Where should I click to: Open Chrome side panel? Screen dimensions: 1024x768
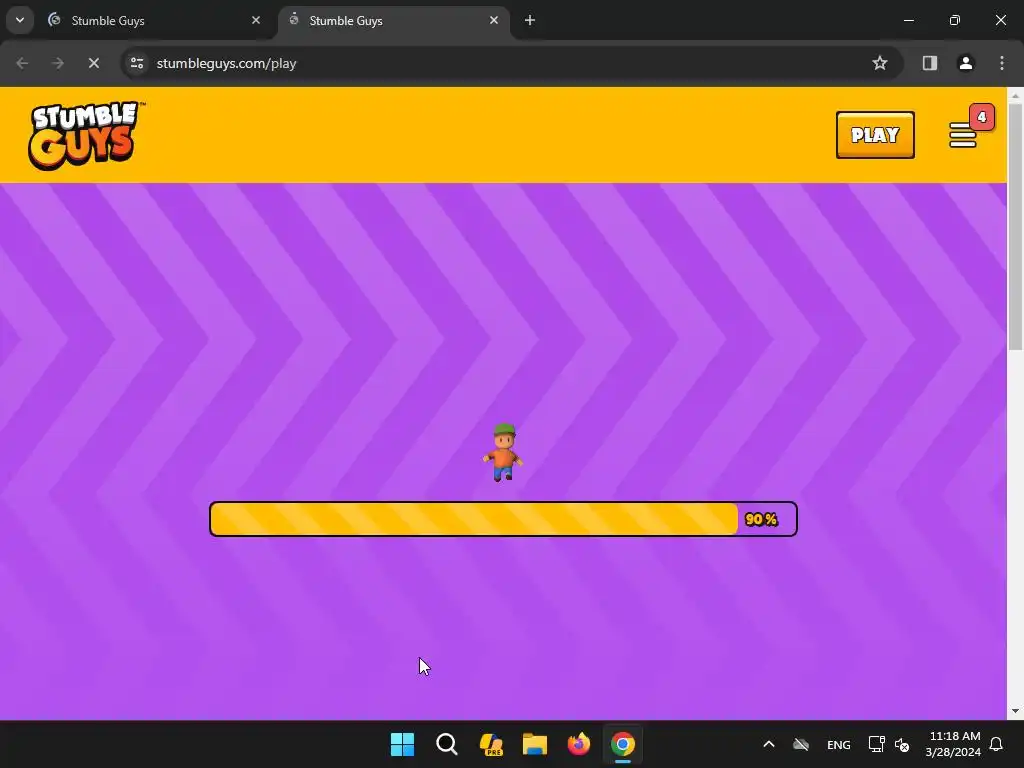(929, 63)
